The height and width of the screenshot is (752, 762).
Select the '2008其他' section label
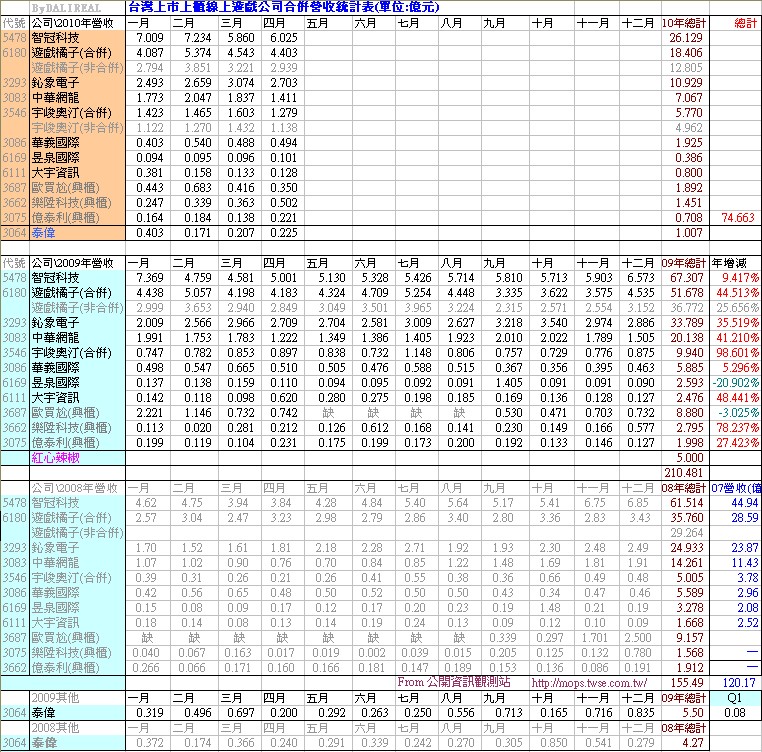pyautogui.click(x=55, y=728)
